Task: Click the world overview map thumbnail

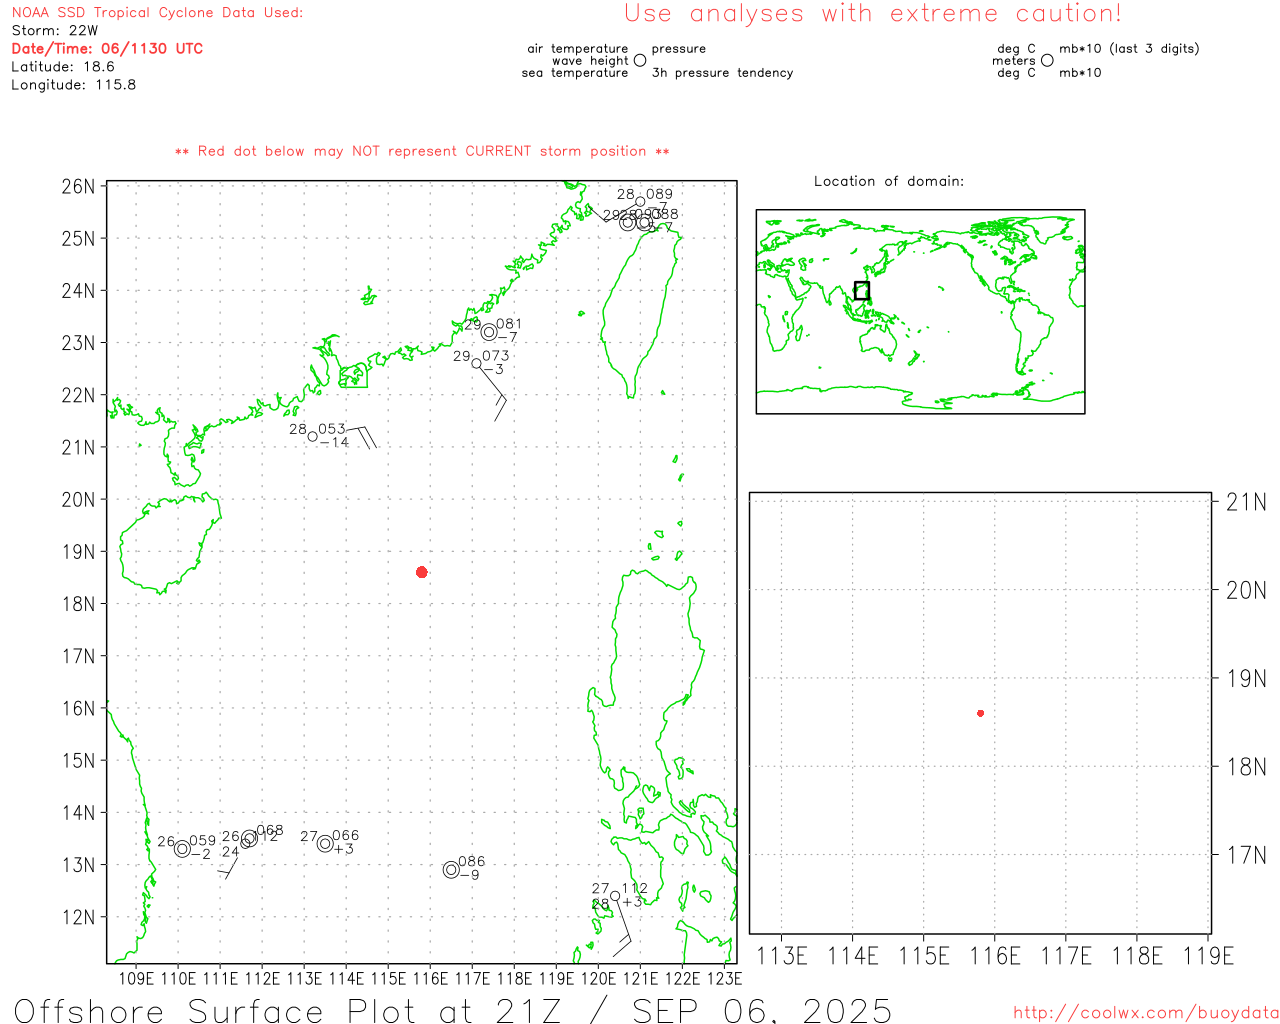Action: pos(920,311)
